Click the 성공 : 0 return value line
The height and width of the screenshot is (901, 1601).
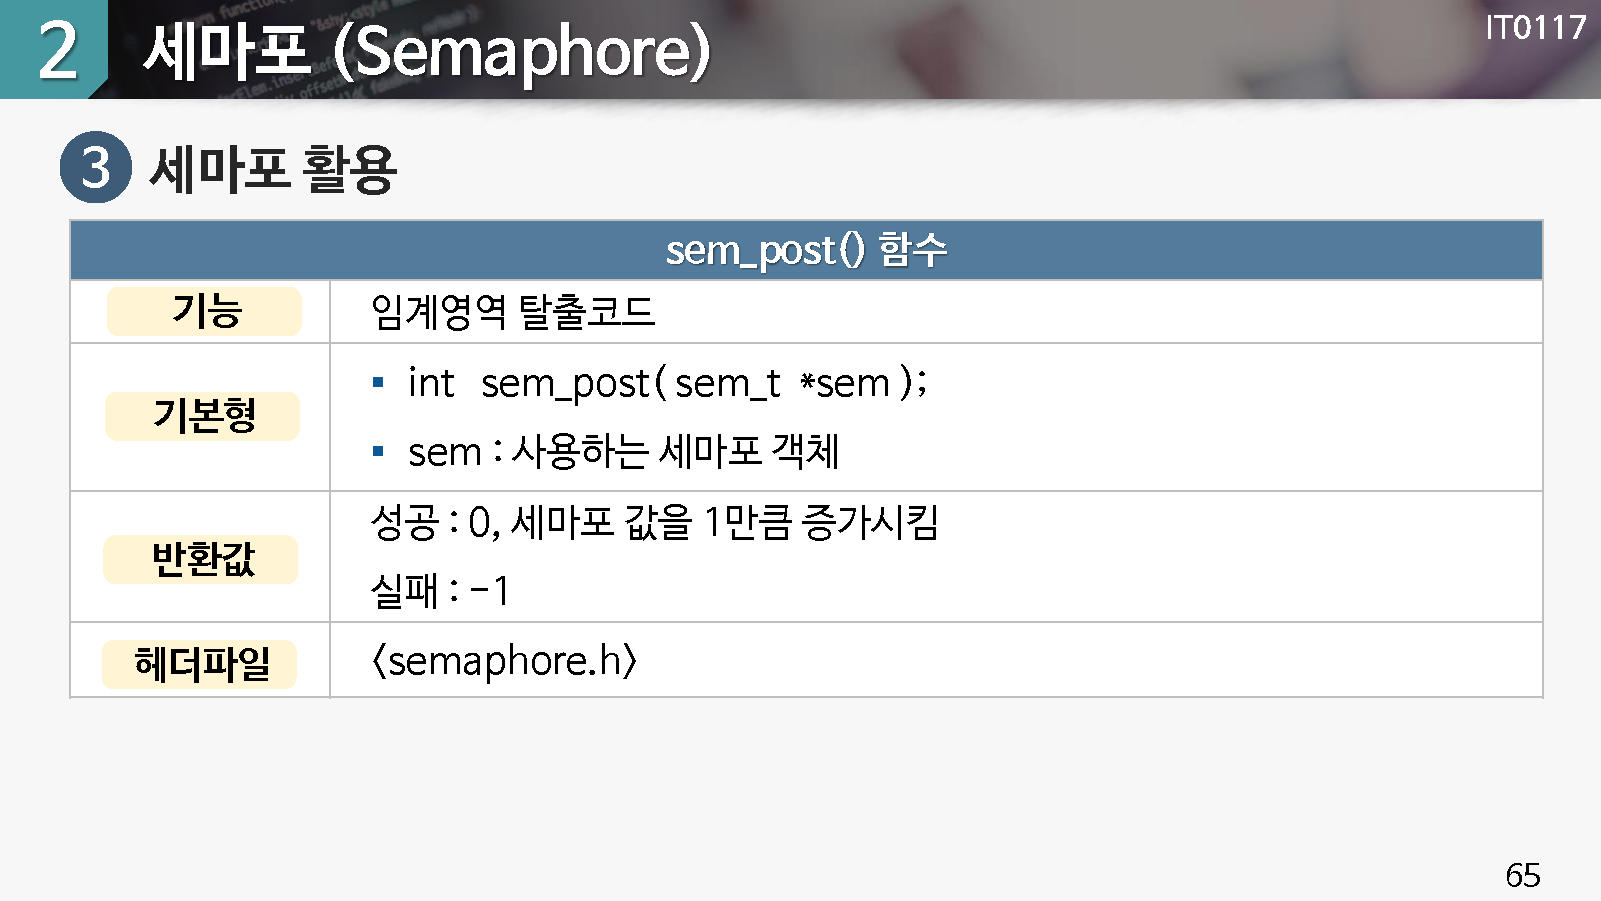click(654, 522)
